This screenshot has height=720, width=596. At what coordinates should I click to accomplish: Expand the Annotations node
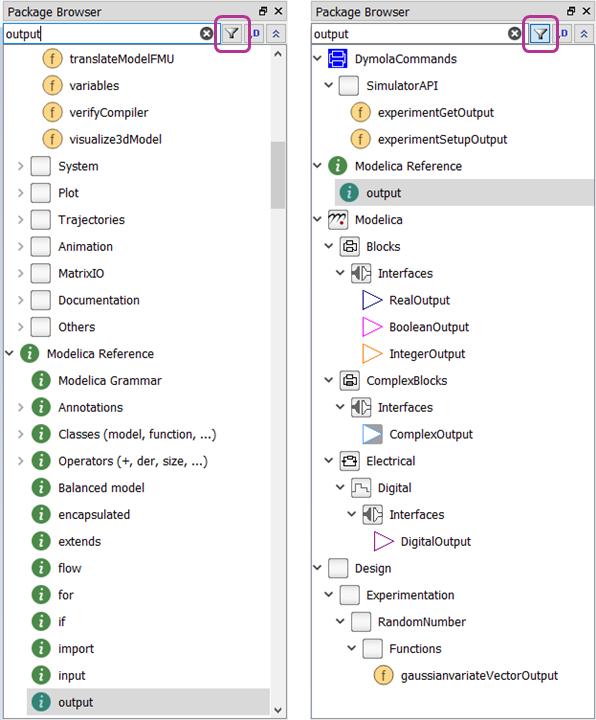[x=20, y=407]
